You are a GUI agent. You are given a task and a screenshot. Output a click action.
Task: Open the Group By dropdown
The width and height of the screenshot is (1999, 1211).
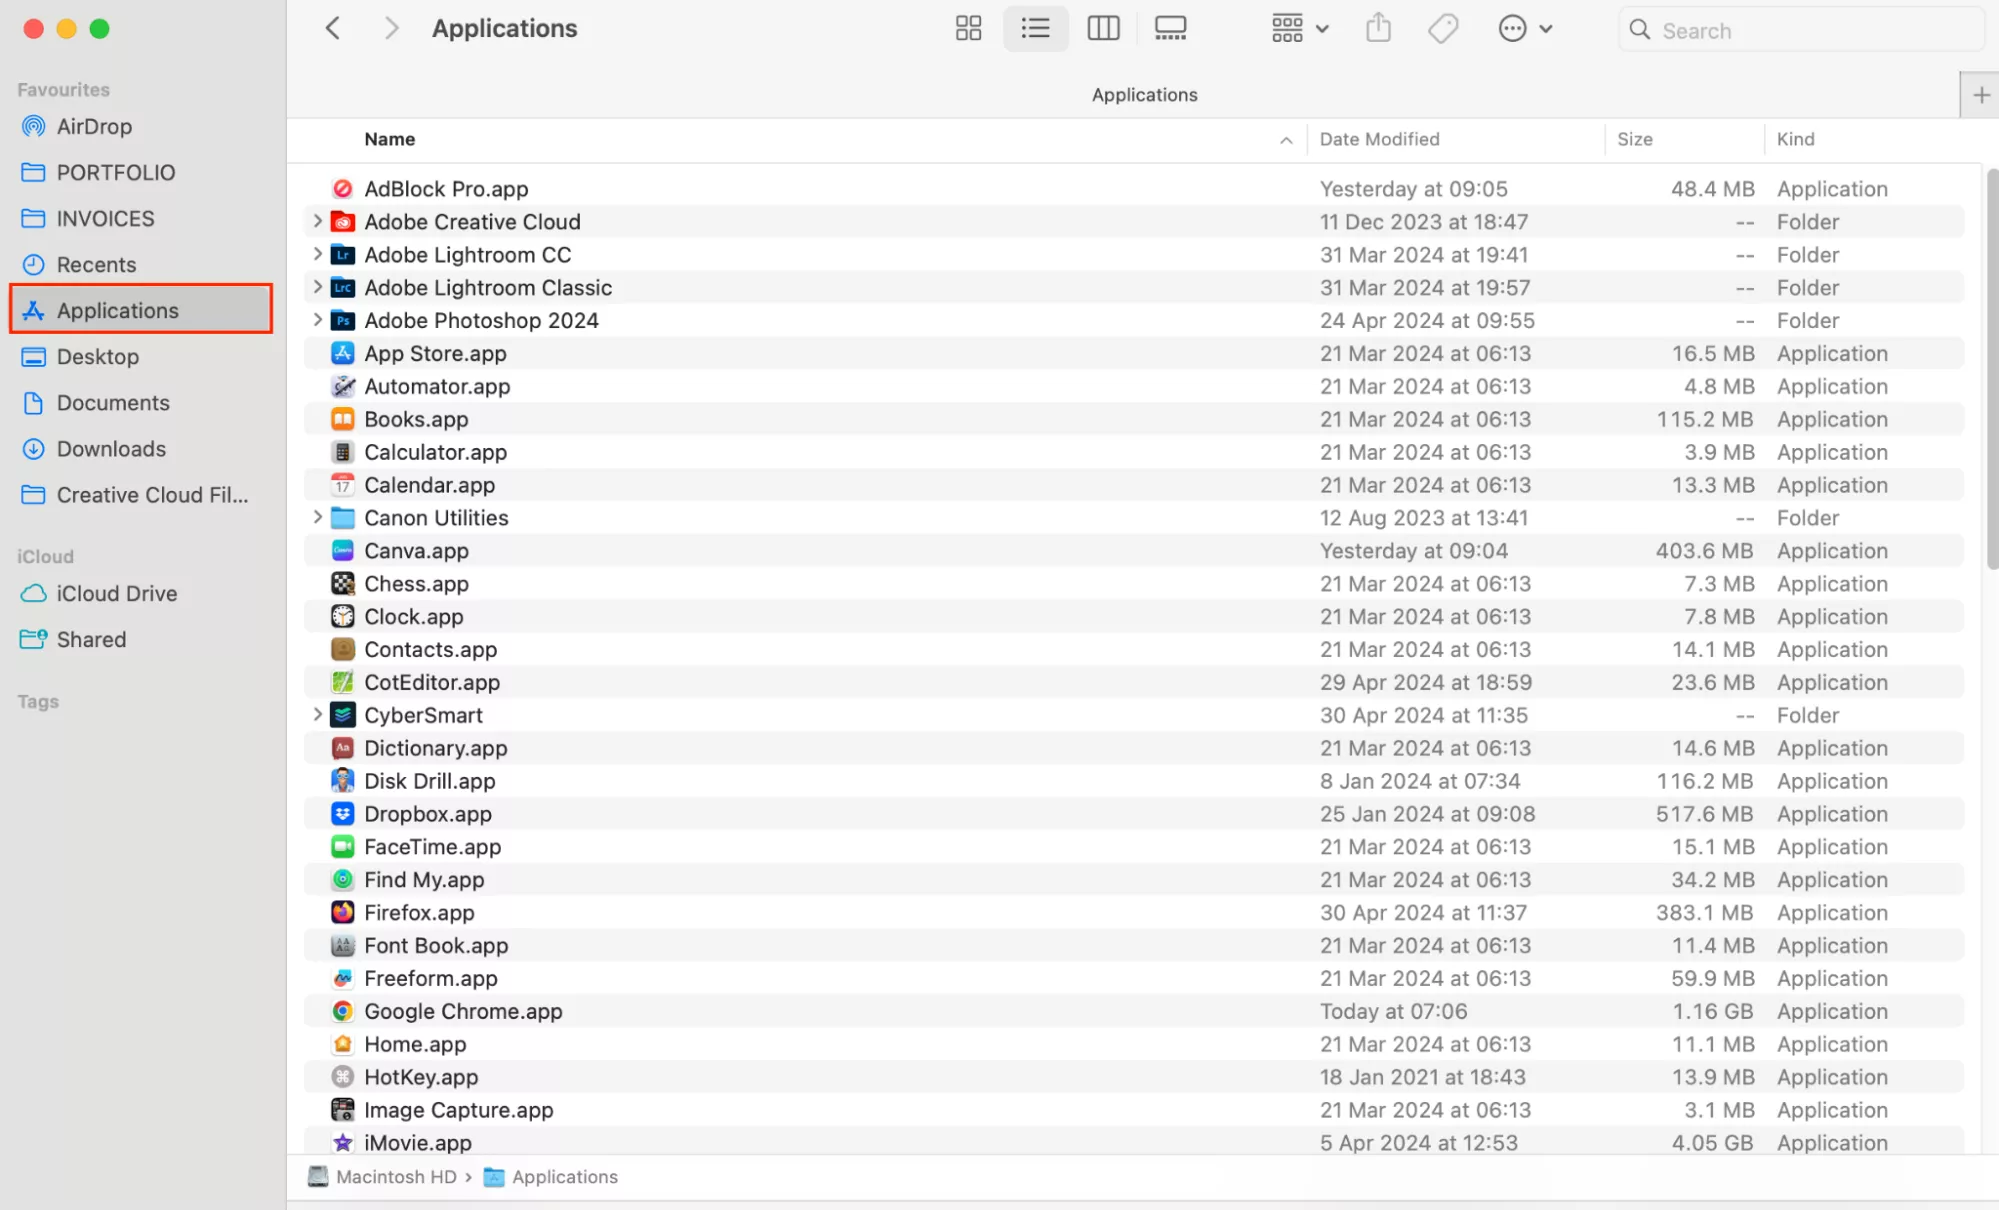click(1299, 28)
